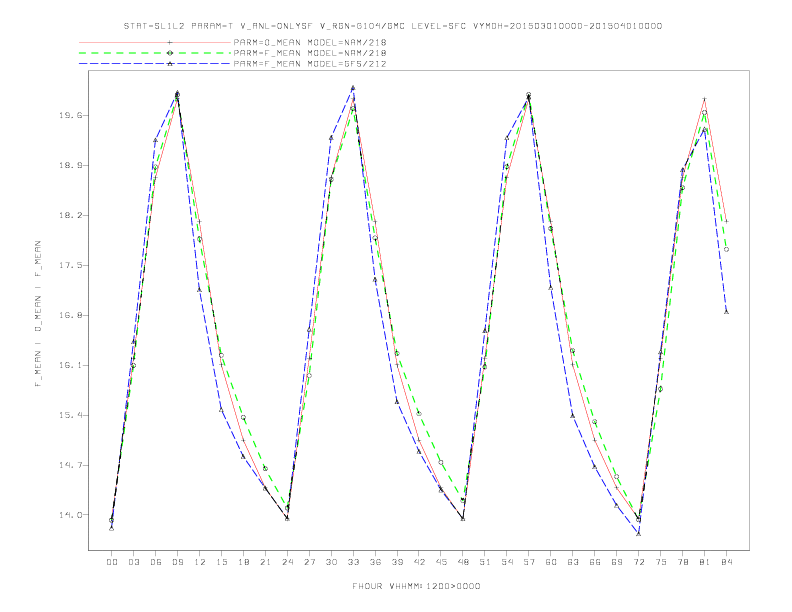
Task: Click x-axis tick label 18
Action: [x=243, y=562]
